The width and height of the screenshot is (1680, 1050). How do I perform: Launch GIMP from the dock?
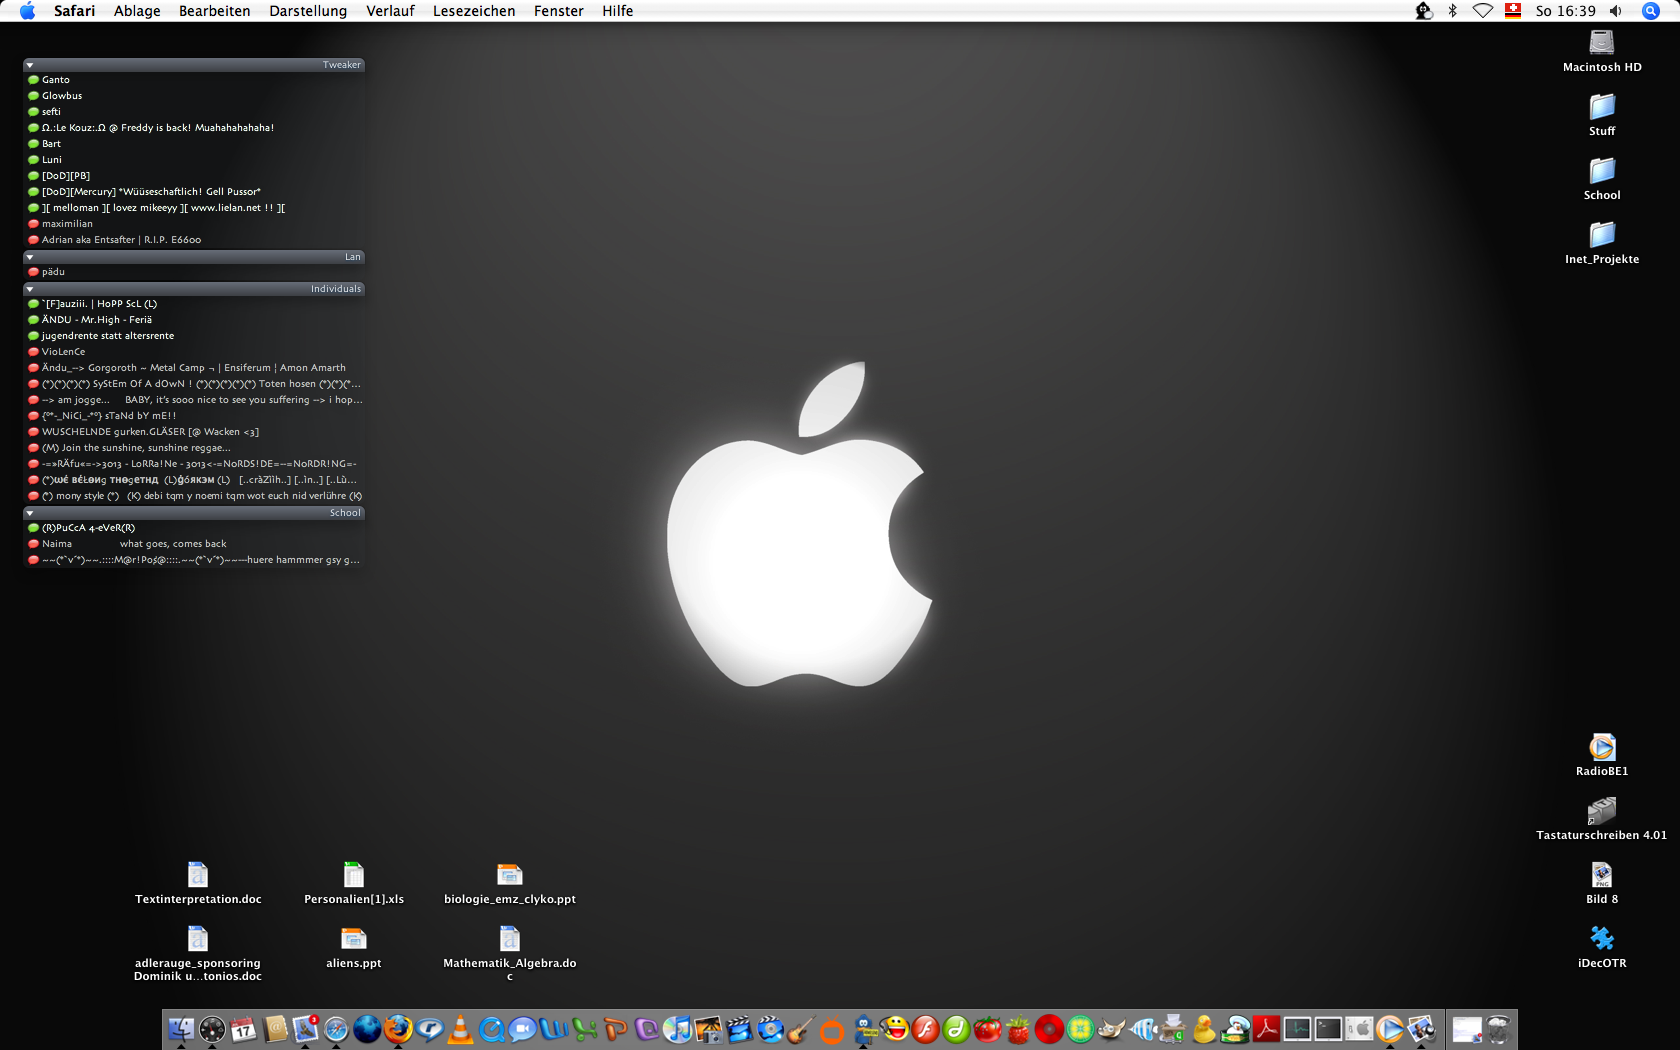coord(1111,1028)
